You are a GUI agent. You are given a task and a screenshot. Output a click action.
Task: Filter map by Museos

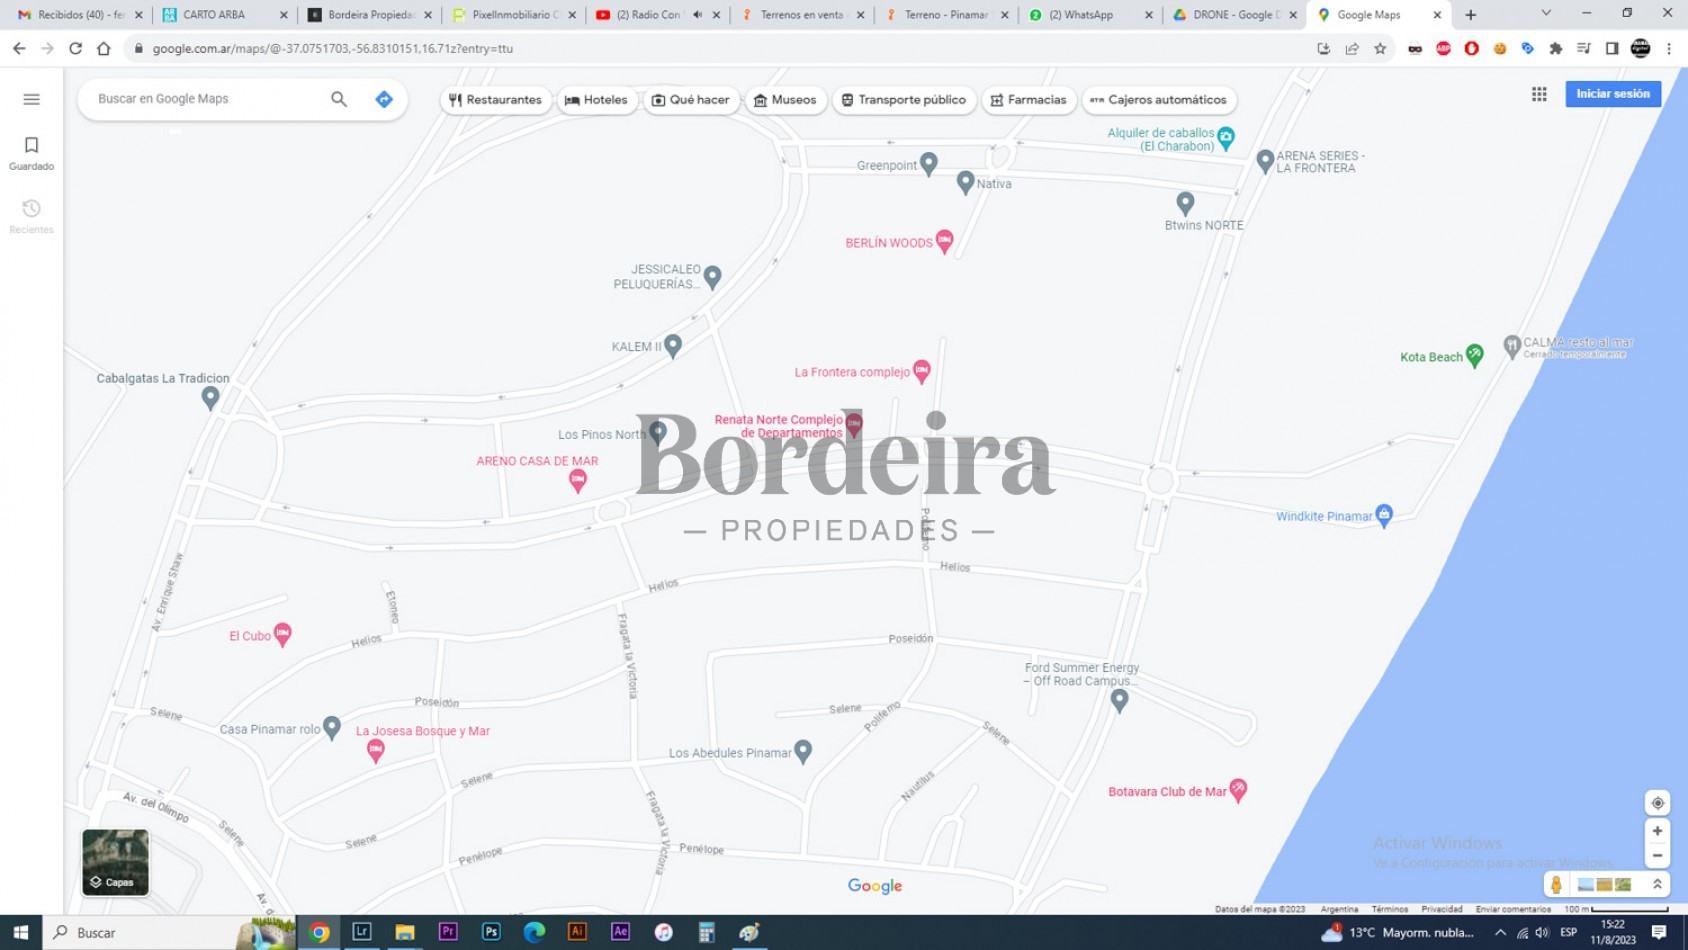point(785,100)
